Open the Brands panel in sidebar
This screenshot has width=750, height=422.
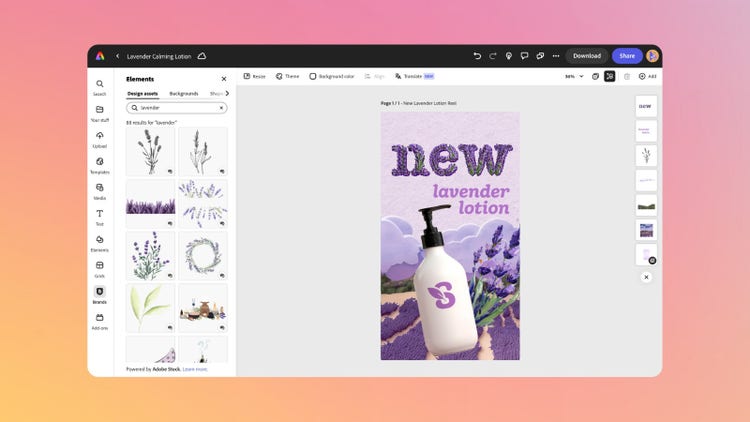[100, 293]
